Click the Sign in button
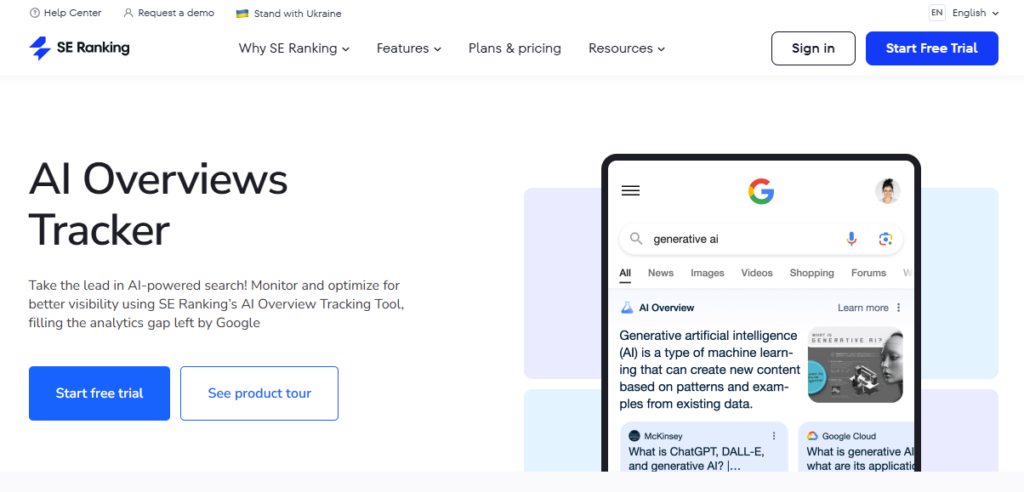The image size is (1024, 492). click(x=813, y=48)
